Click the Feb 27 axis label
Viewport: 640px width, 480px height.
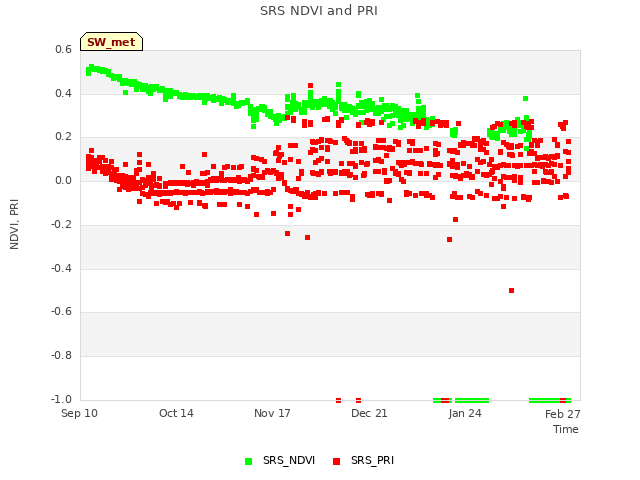point(562,414)
